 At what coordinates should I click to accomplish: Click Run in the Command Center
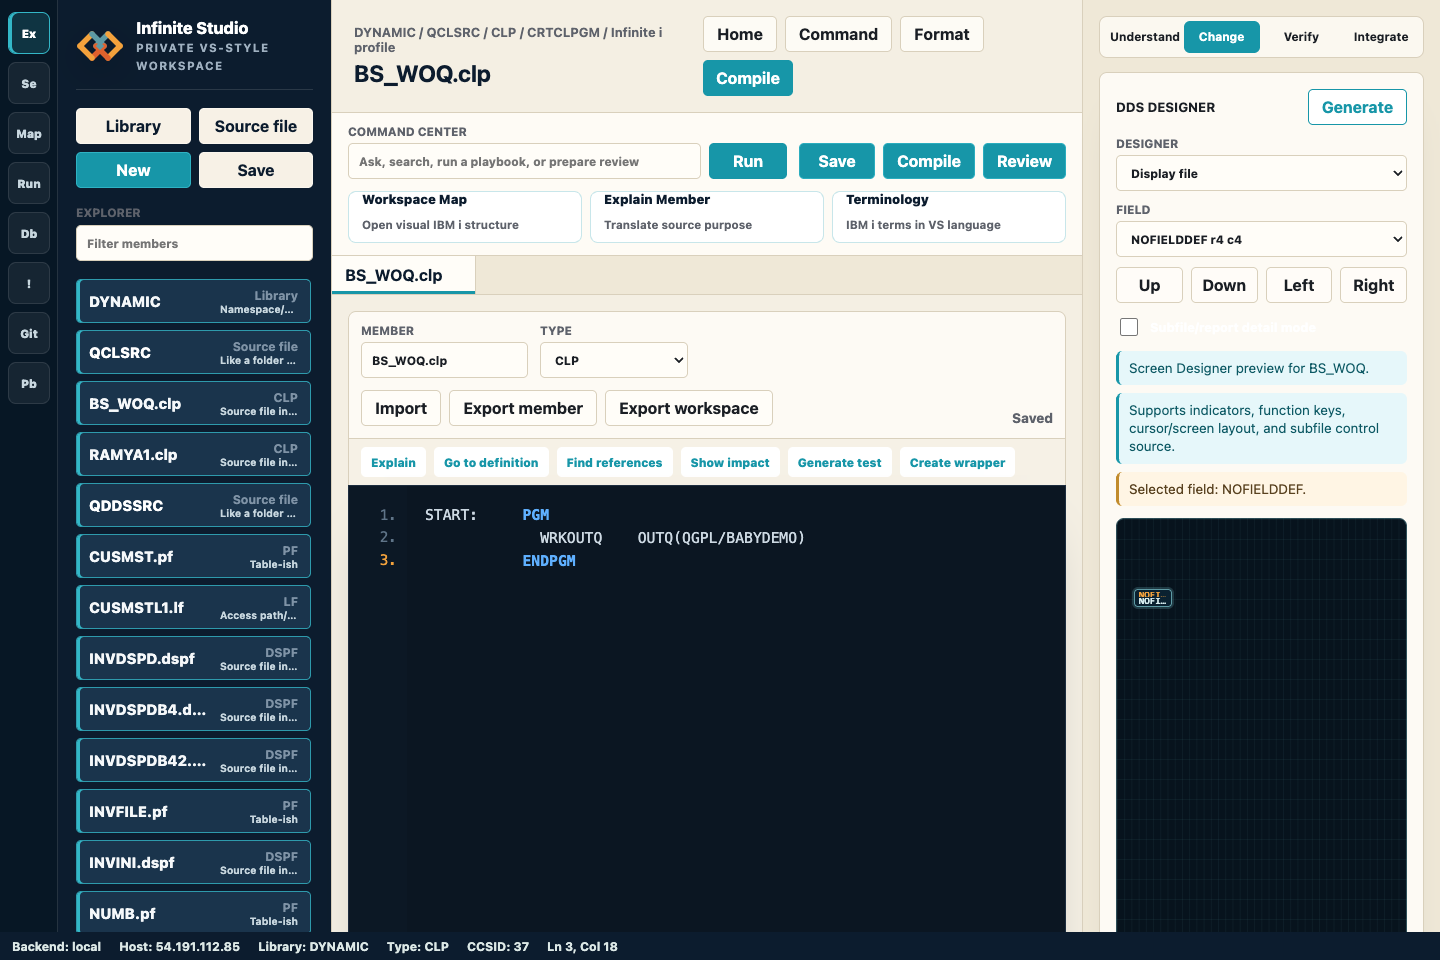[748, 161]
